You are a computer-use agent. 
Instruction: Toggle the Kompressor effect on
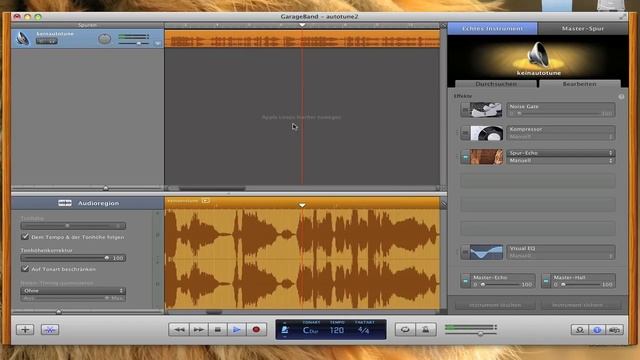pos(465,133)
